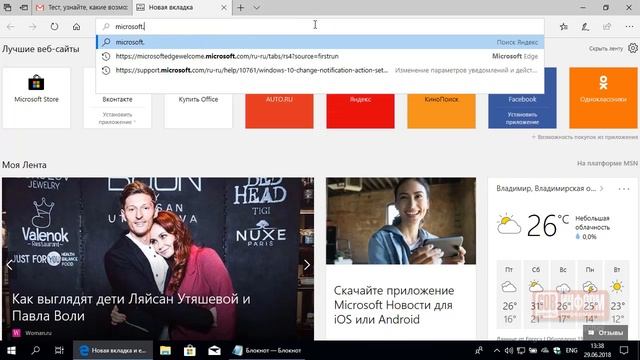Open the Favorites hub star icon
The width and height of the screenshot is (640, 360).
[x=564, y=27]
